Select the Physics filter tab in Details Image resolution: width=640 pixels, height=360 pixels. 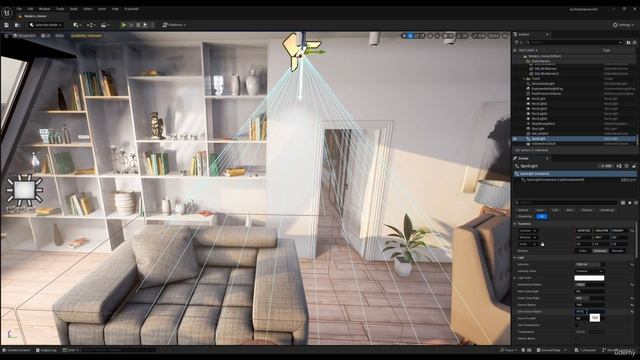pyautogui.click(x=587, y=210)
